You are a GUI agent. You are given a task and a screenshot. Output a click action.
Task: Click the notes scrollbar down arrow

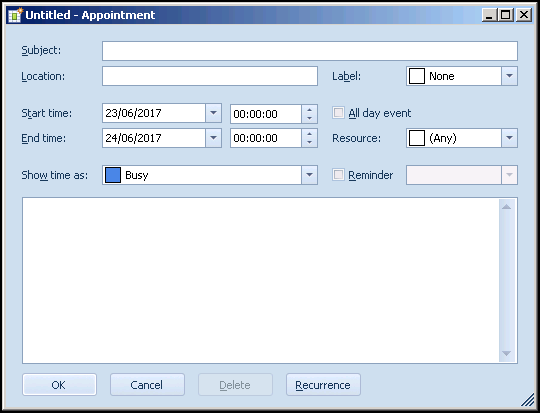(x=506, y=353)
